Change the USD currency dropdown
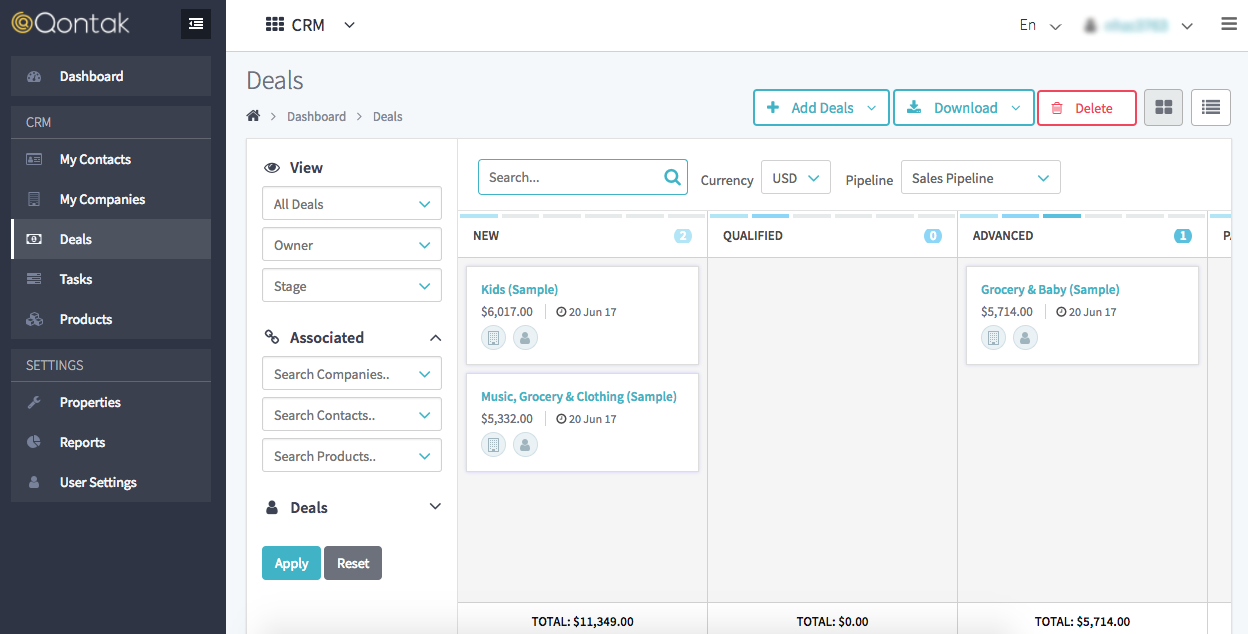Image resolution: width=1248 pixels, height=634 pixels. point(796,178)
